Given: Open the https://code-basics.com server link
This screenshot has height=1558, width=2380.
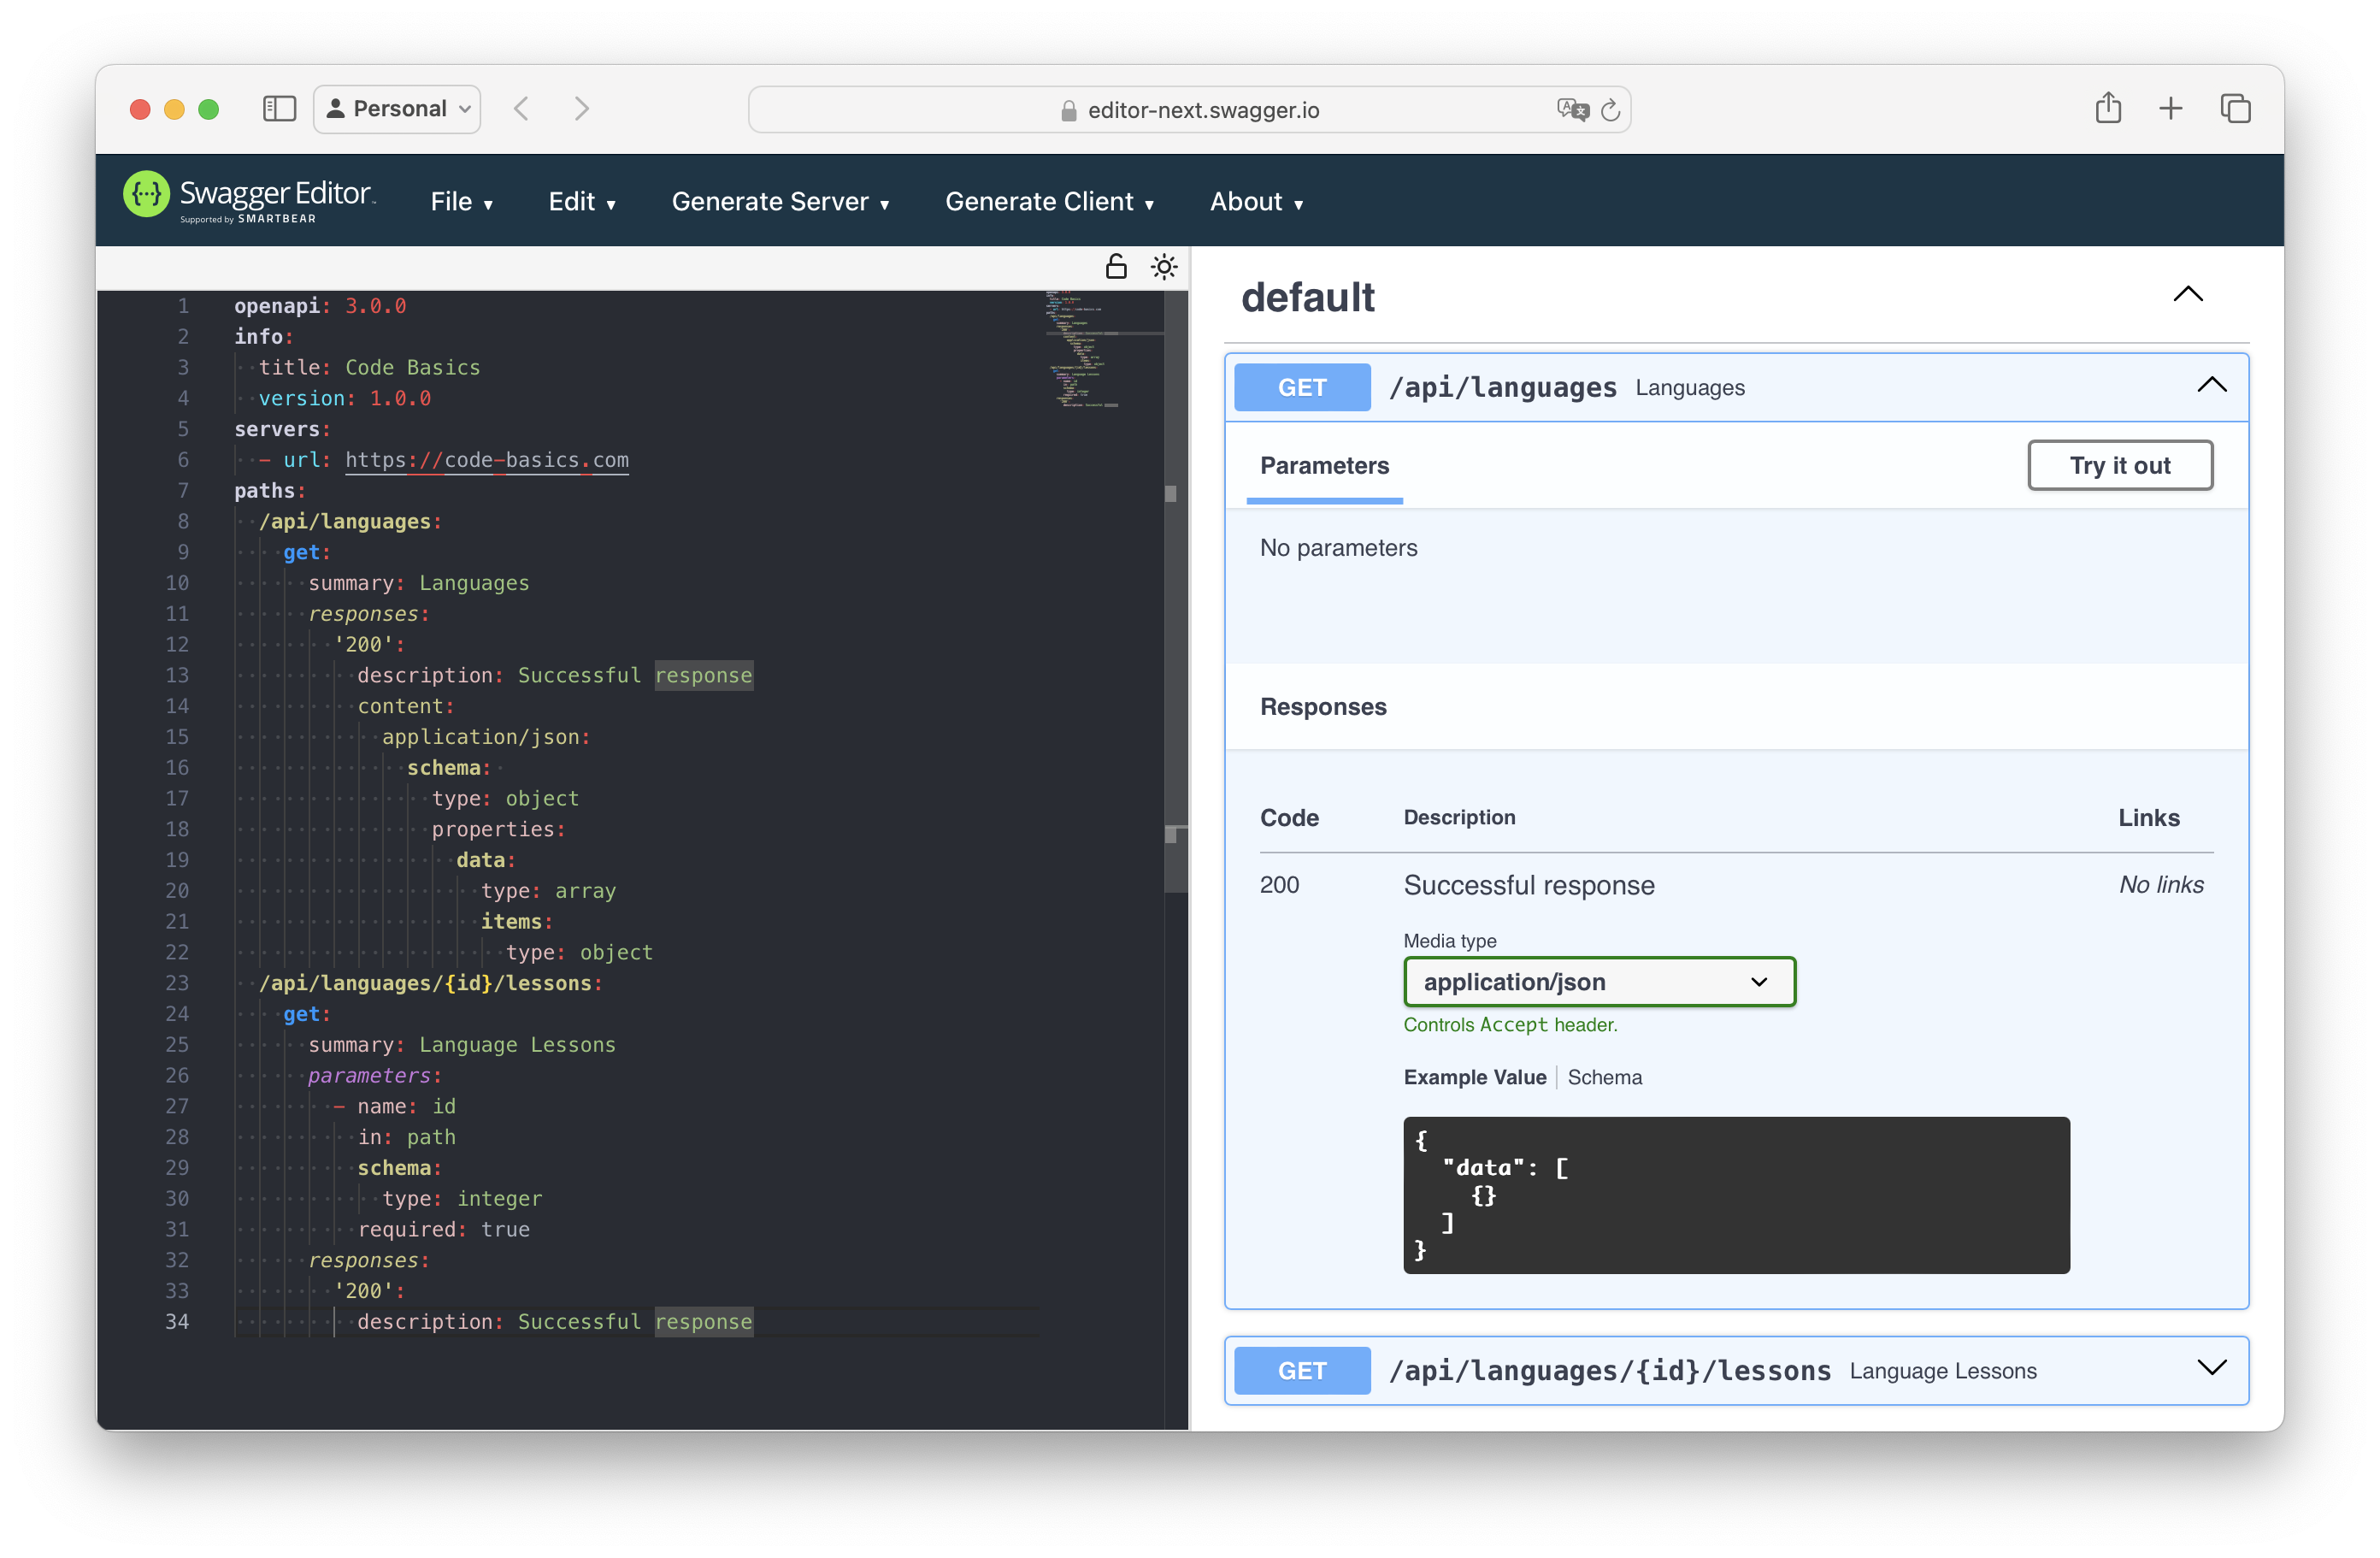Looking at the screenshot, I should pos(487,460).
